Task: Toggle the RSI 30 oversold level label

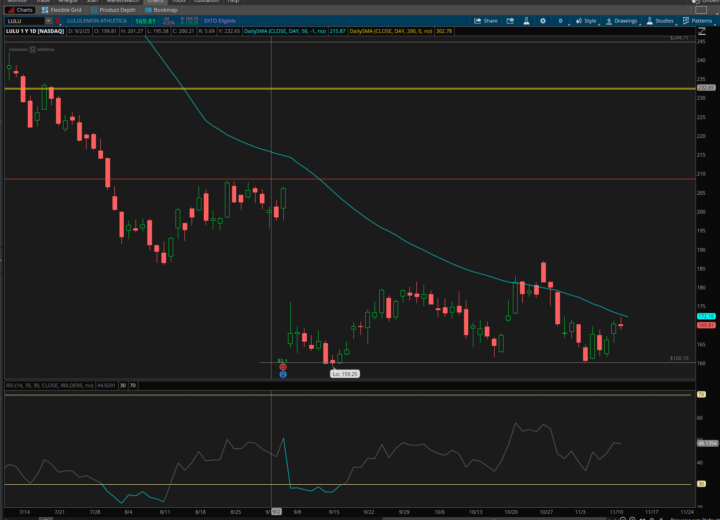Action: point(123,385)
